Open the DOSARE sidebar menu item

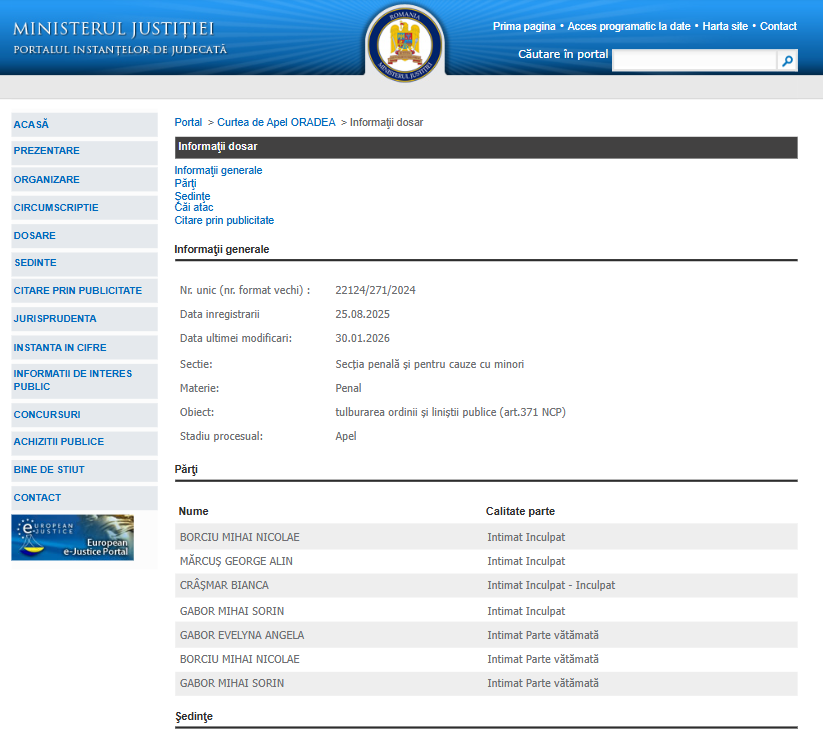[35, 236]
